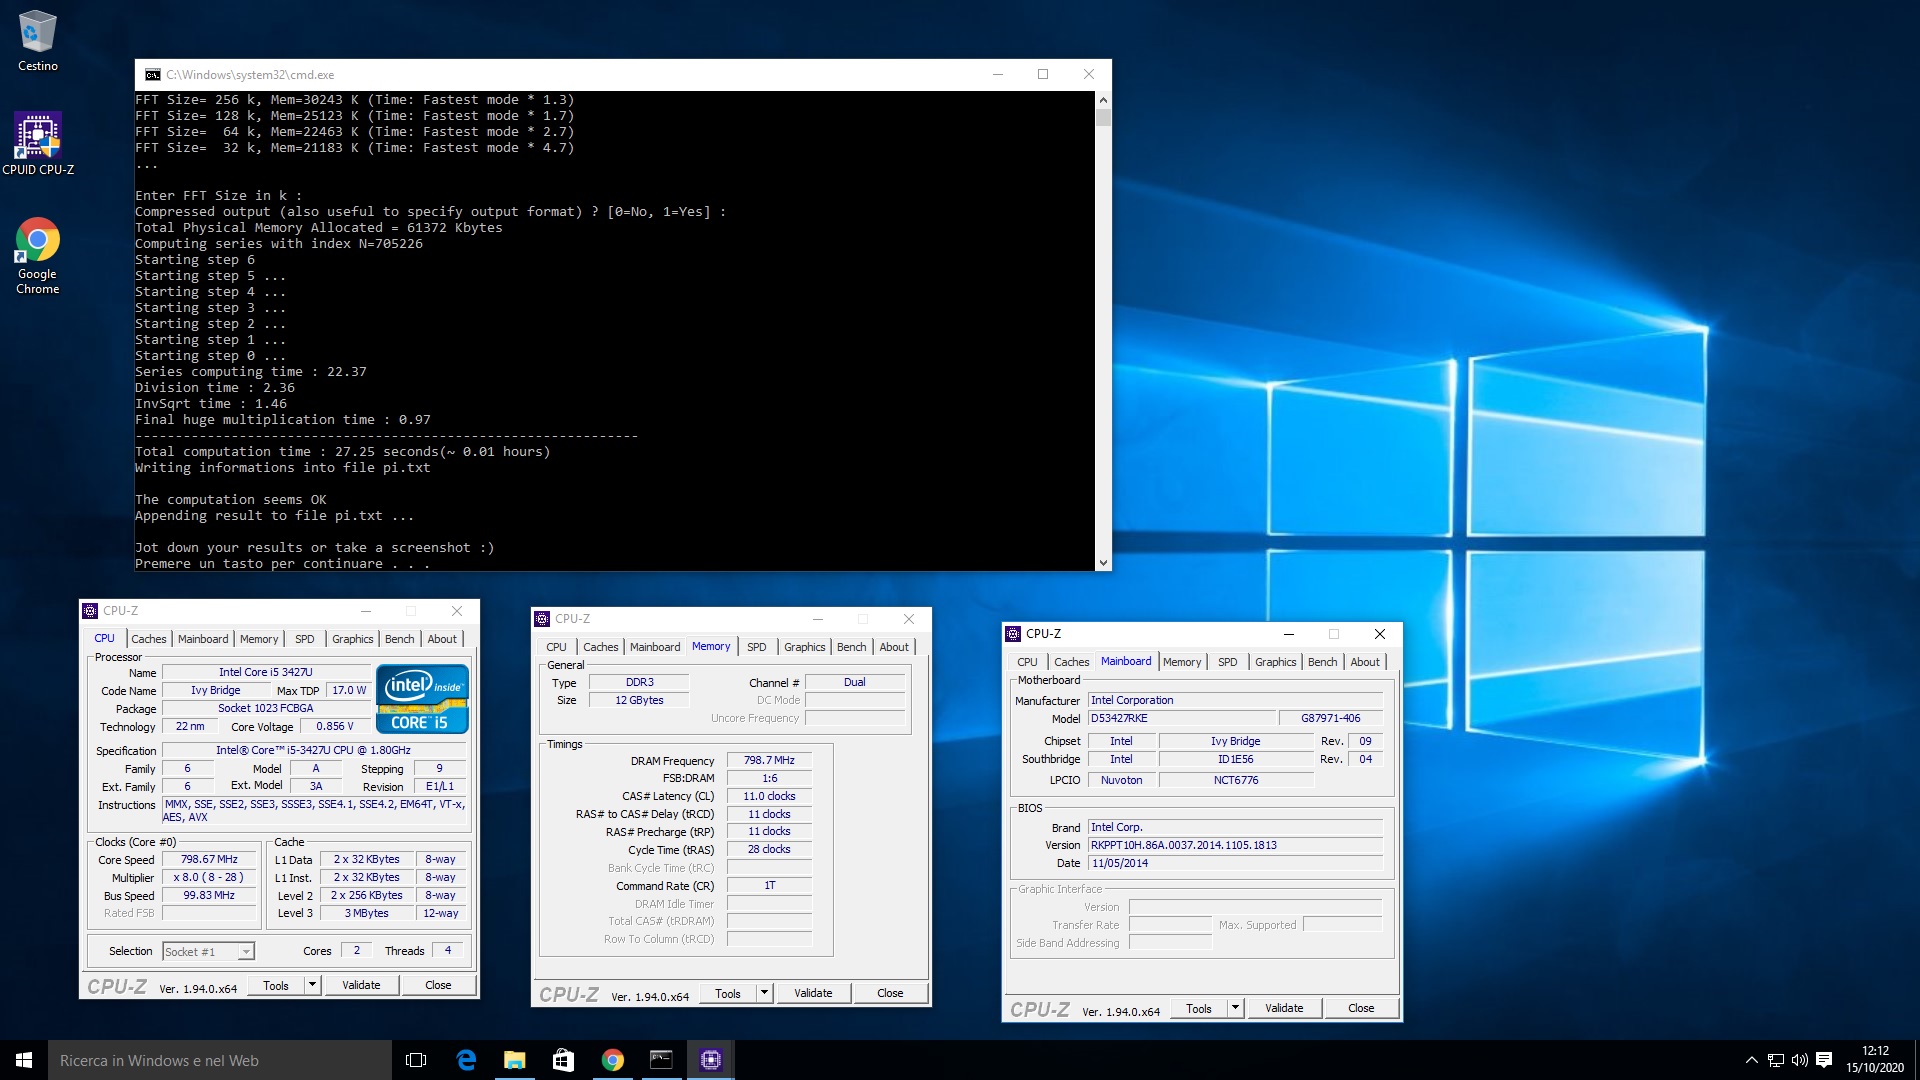Viewport: 1920px width, 1080px height.
Task: Select Caches tab in middle CPU-Z window
Action: tap(601, 647)
